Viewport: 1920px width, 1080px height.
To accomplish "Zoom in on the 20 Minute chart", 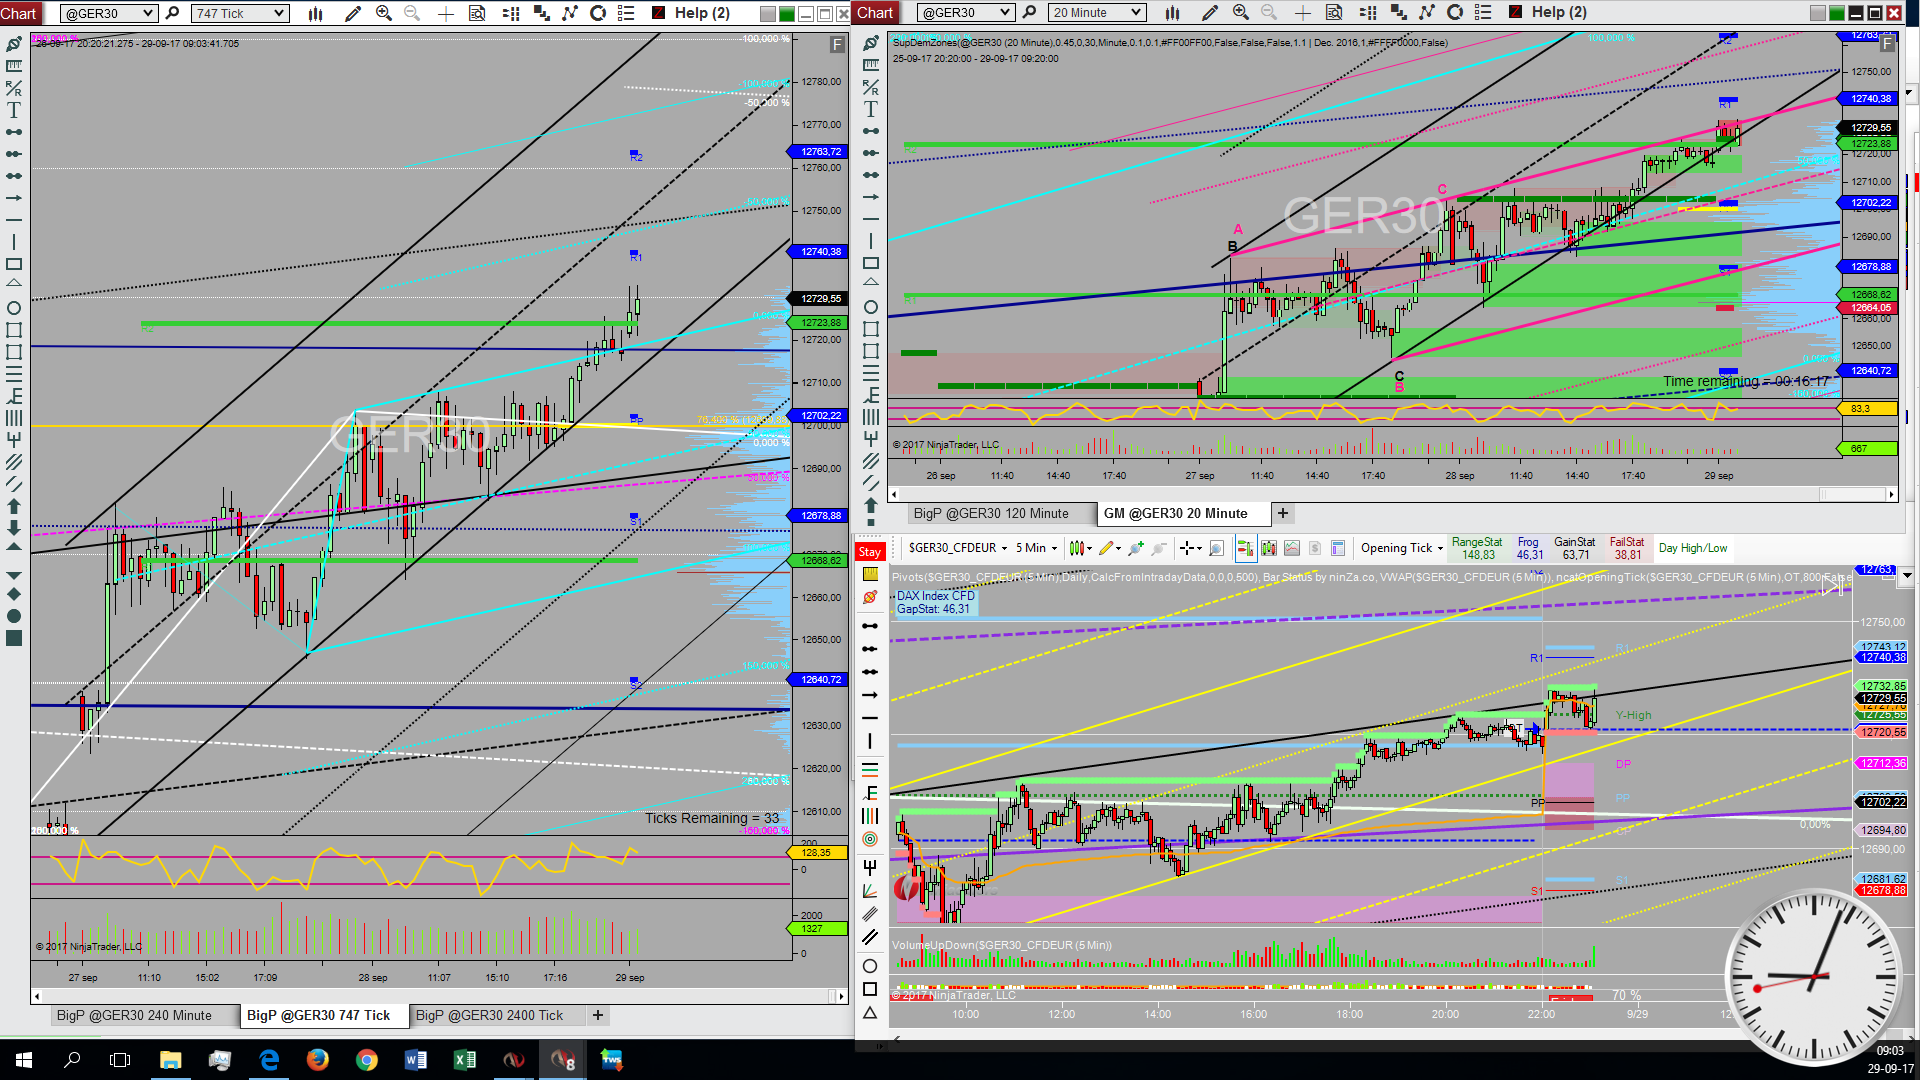I will click(x=1241, y=13).
